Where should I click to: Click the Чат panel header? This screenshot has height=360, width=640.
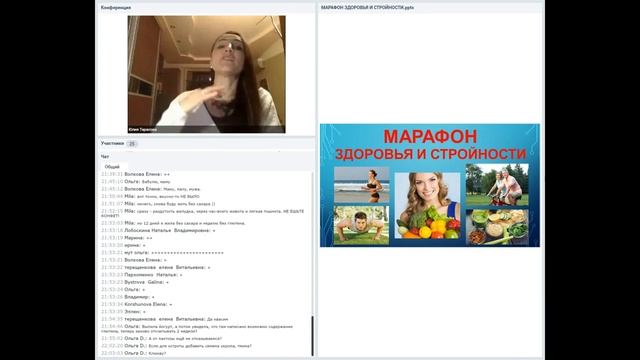click(x=105, y=157)
